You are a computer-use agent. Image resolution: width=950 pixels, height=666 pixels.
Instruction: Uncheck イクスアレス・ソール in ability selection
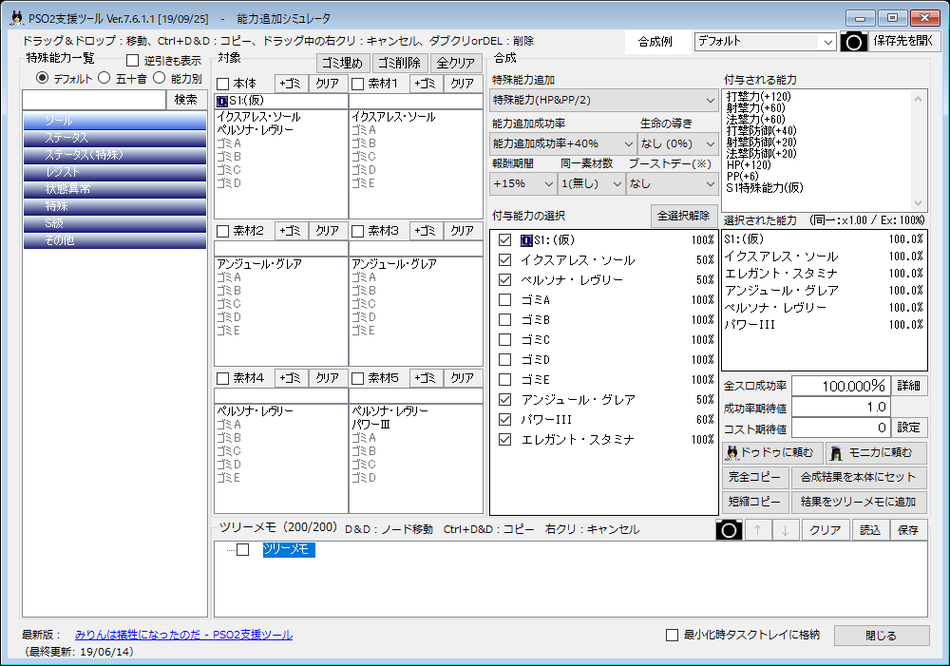[x=505, y=260]
